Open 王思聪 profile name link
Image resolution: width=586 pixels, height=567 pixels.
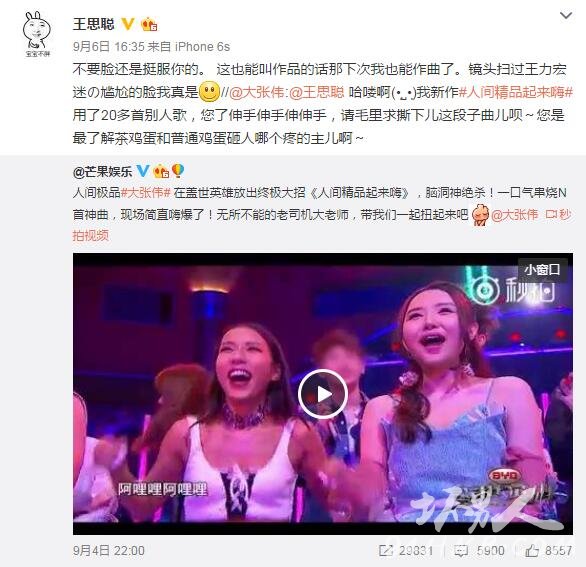[94, 24]
